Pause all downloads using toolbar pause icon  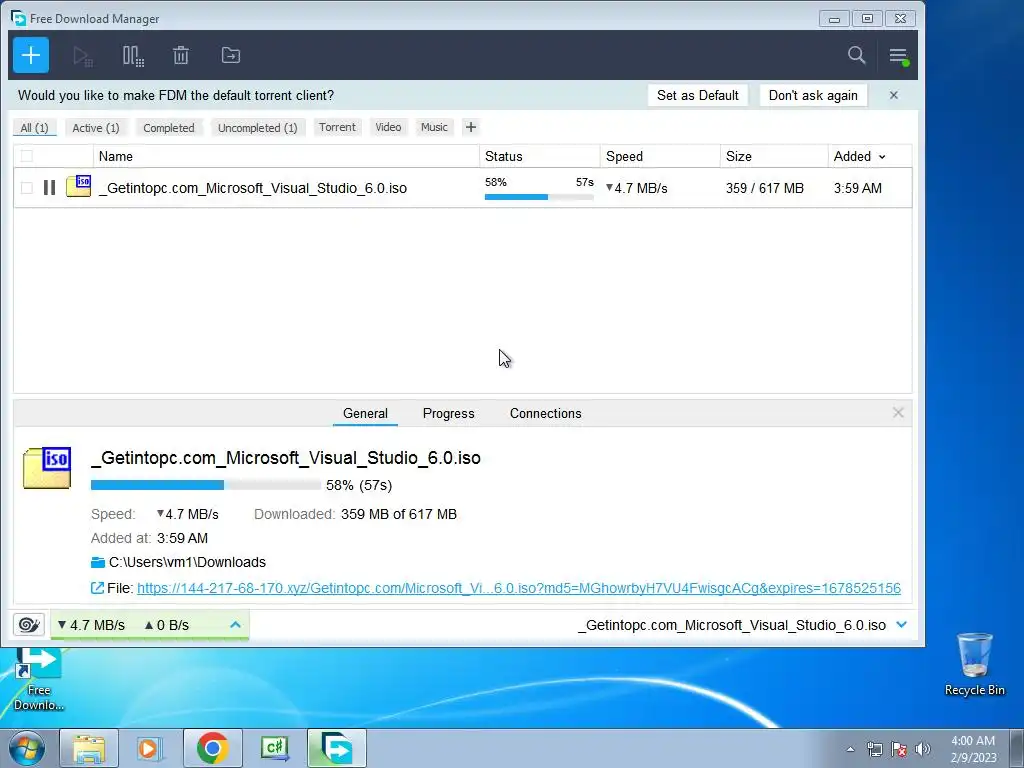pyautogui.click(x=133, y=56)
